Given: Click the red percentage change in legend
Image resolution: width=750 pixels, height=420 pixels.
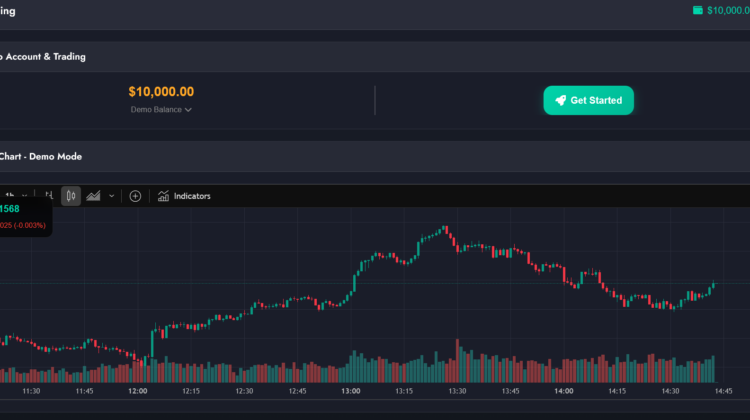Looking at the screenshot, I should tap(20, 225).
